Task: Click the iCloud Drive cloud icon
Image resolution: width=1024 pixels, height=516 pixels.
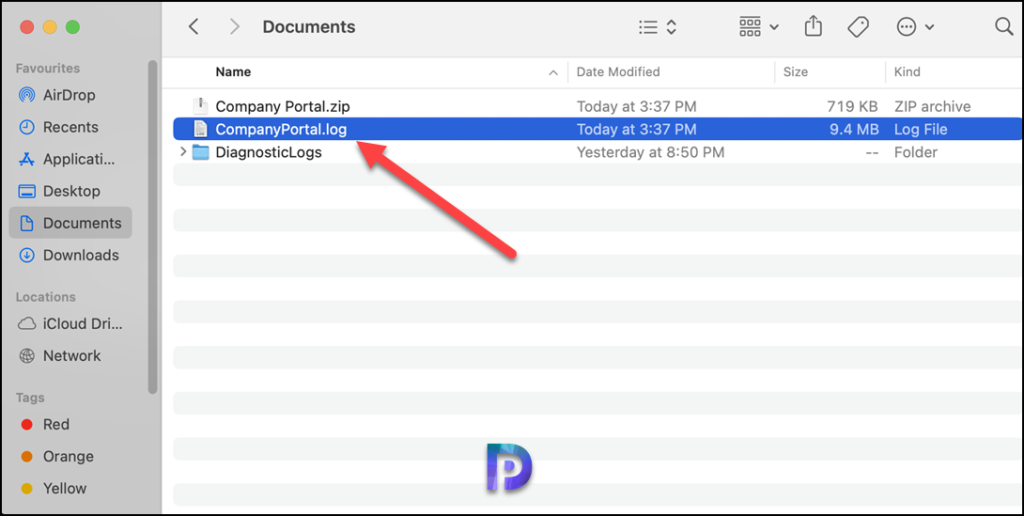Action: (x=27, y=324)
